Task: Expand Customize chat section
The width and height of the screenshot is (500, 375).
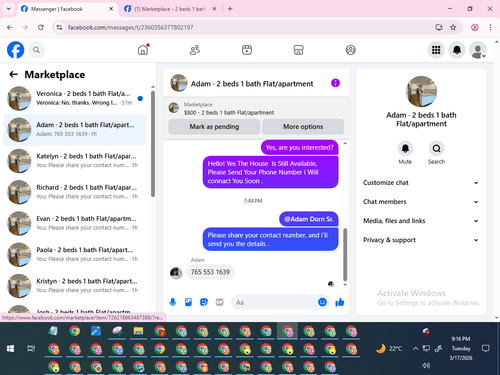Action: pos(421,183)
